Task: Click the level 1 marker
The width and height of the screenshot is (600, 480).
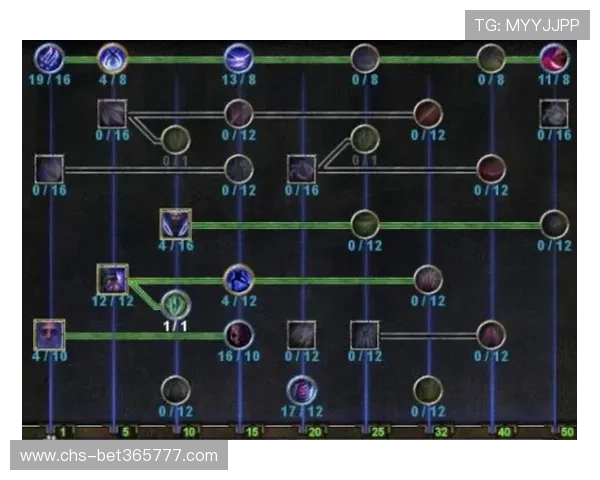Action: (61, 432)
